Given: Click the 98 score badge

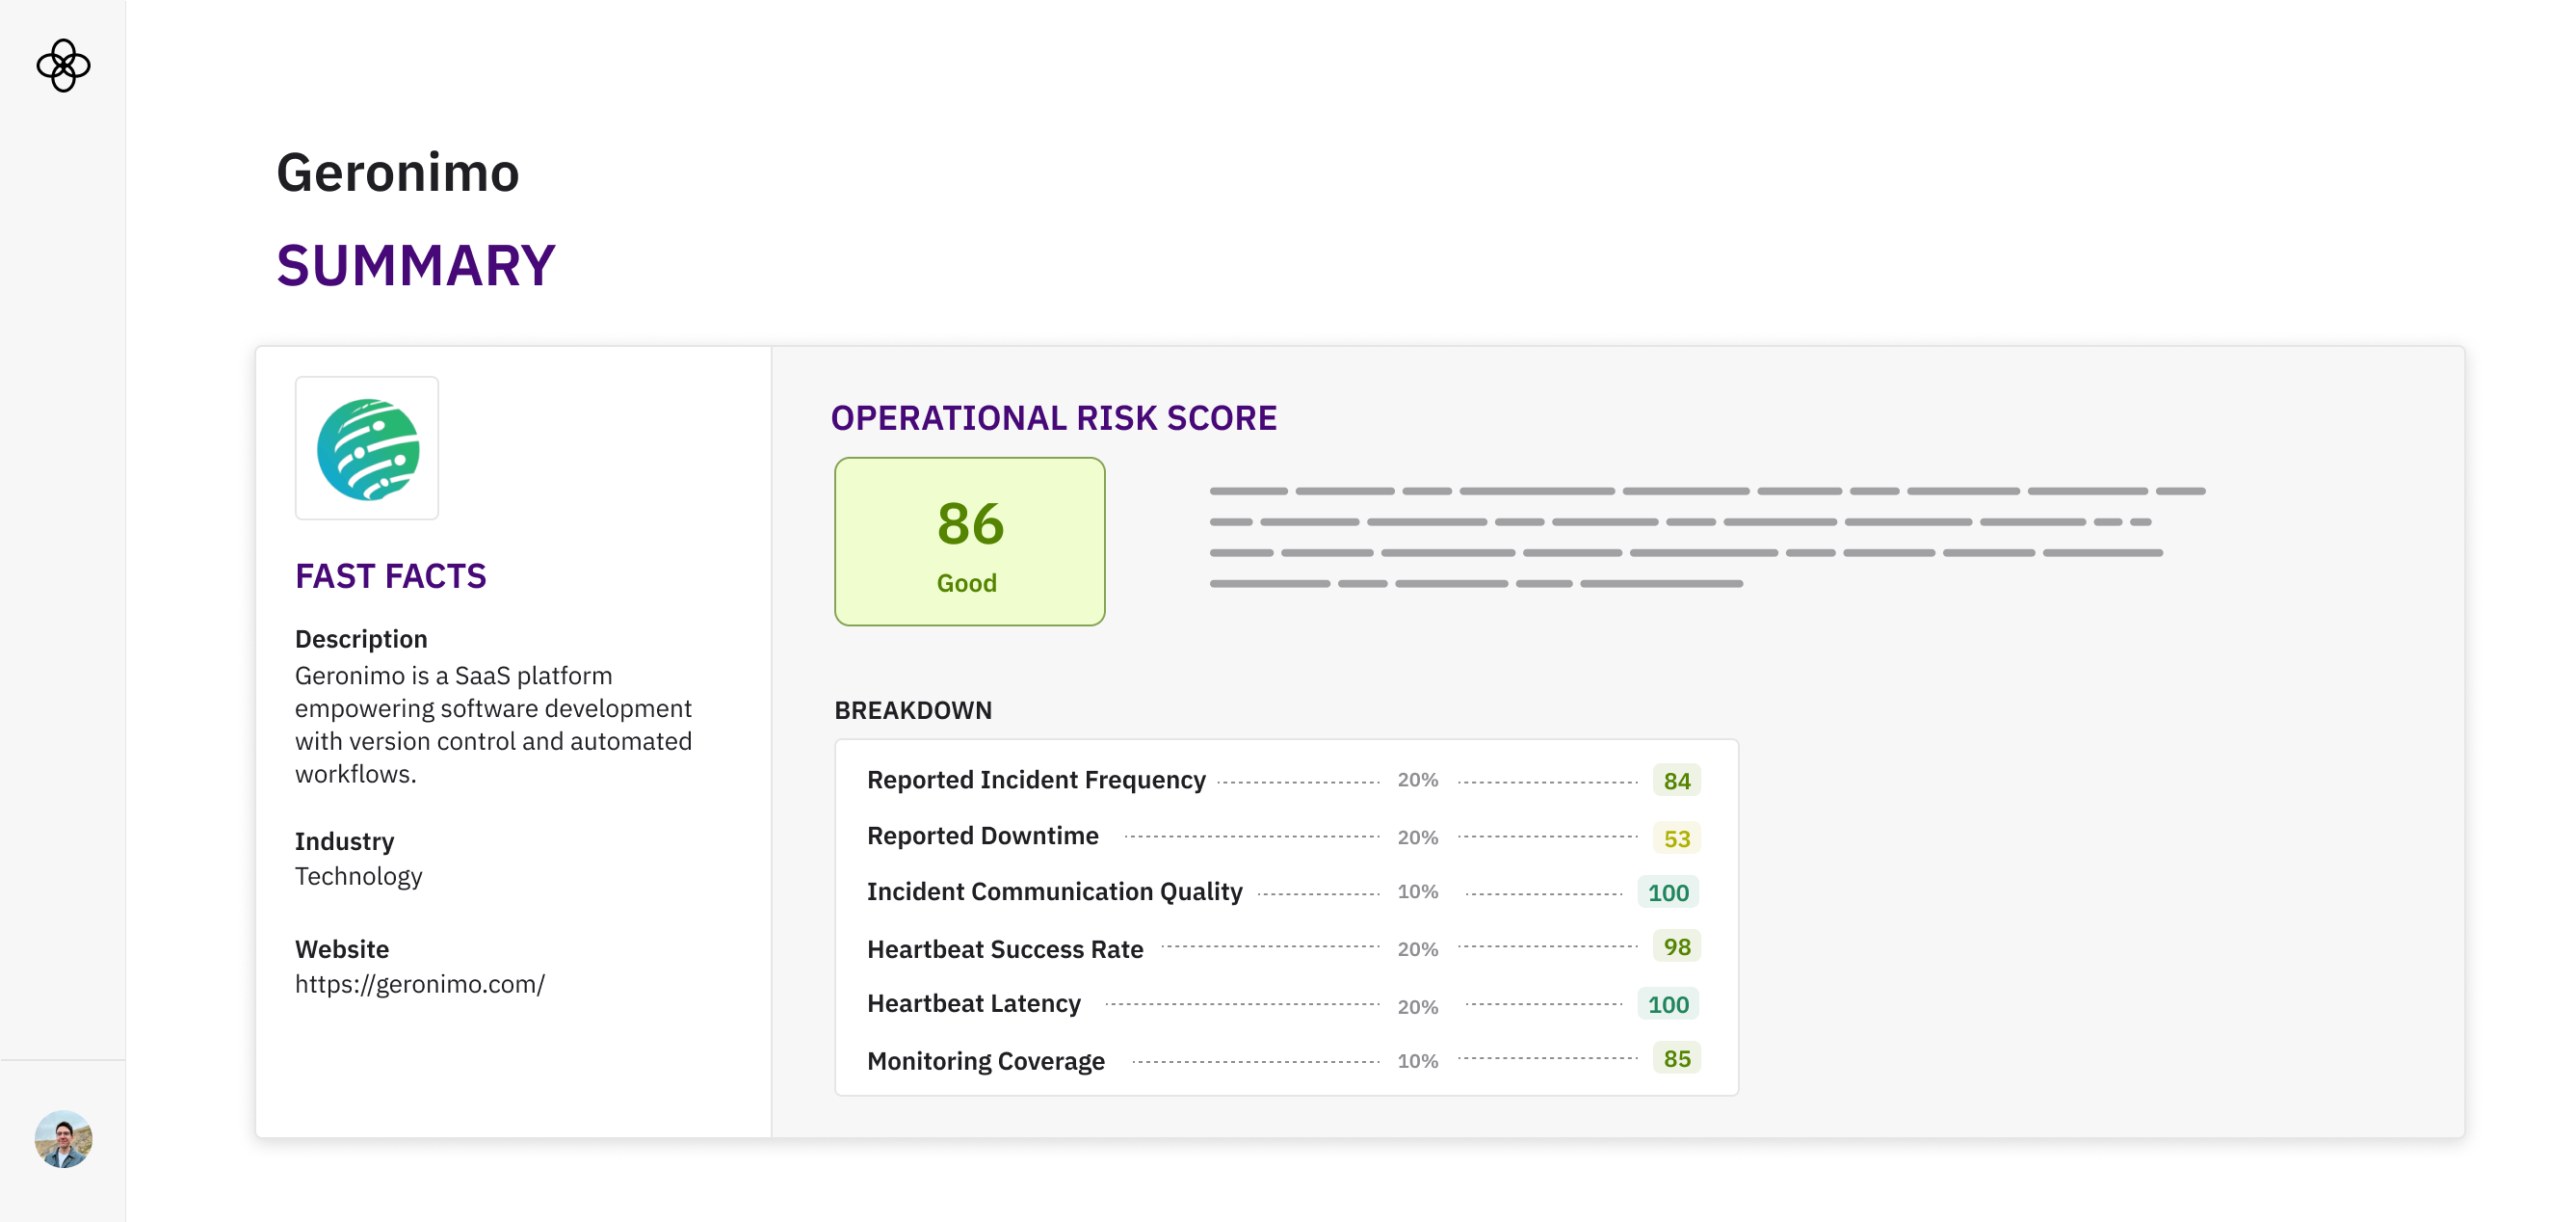Looking at the screenshot, I should coord(1676,947).
